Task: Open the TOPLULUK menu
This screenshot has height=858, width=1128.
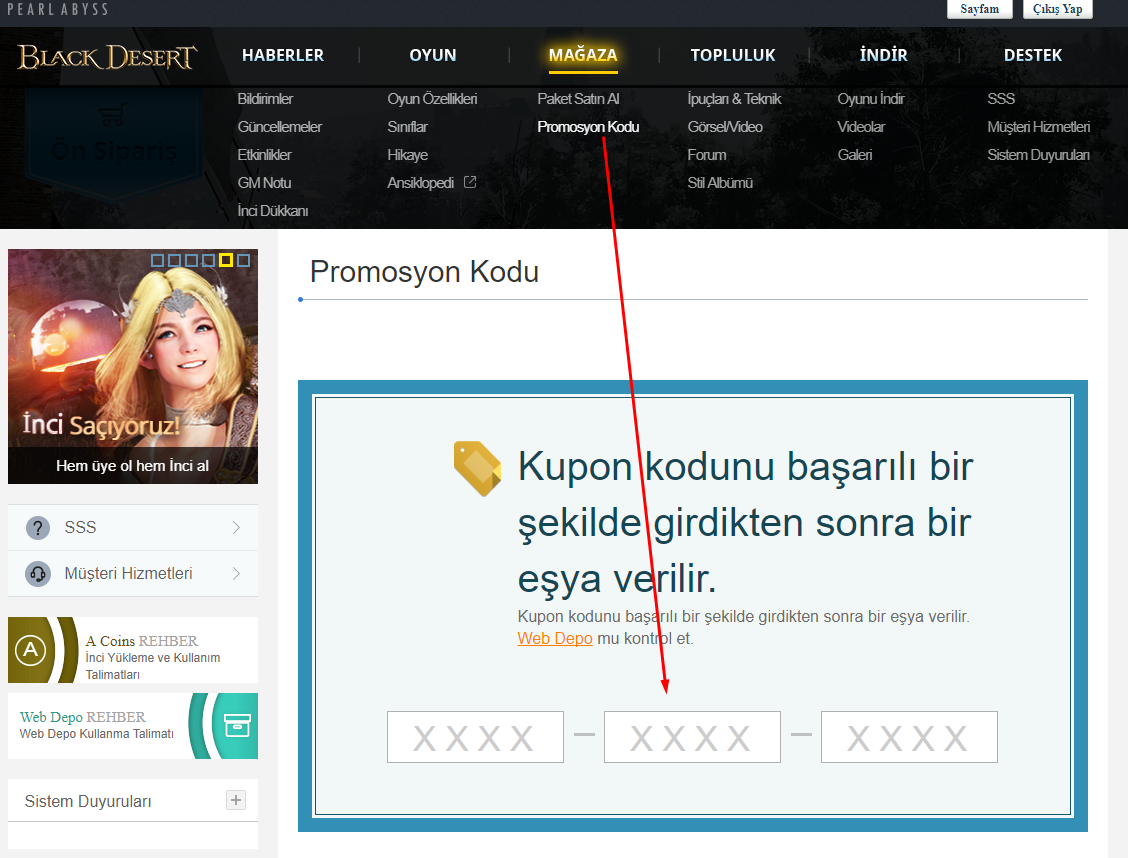Action: coord(733,55)
